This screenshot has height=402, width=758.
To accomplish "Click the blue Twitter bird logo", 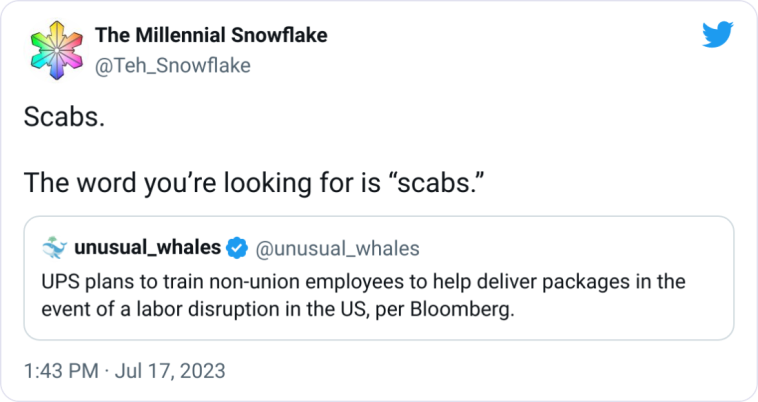I will pyautogui.click(x=718, y=34).
